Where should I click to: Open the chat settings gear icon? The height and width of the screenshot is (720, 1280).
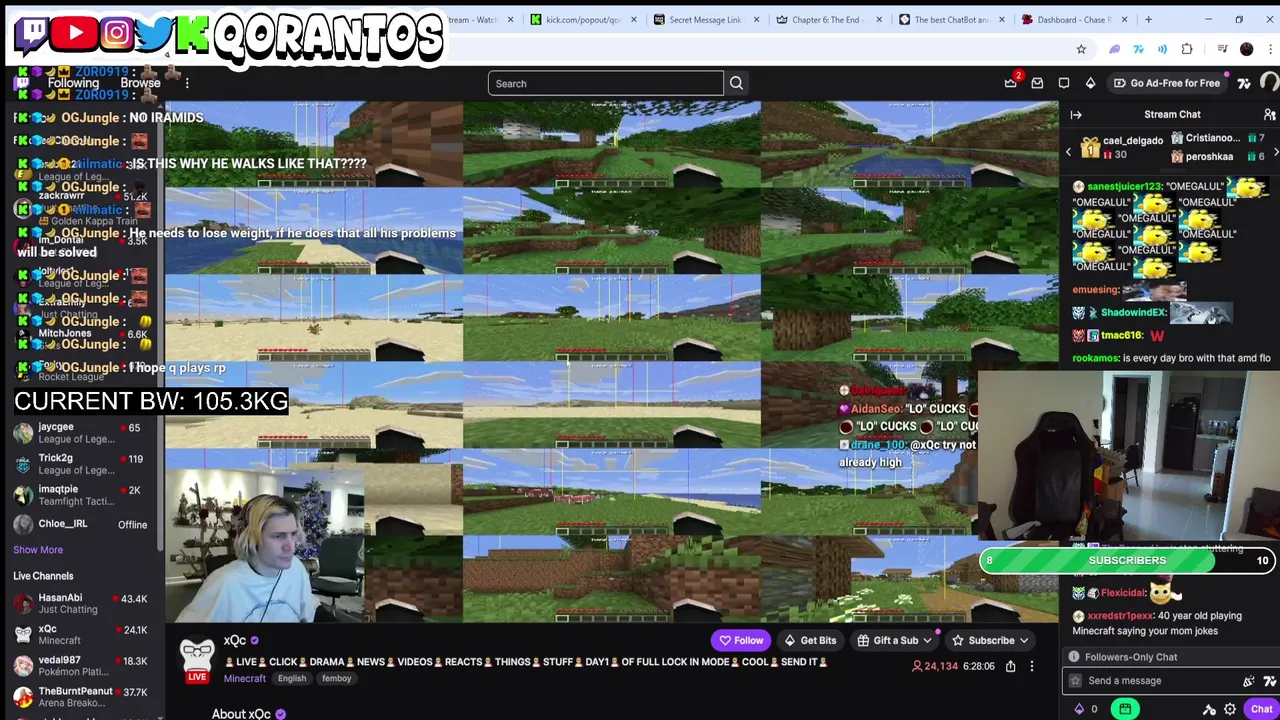[x=1230, y=709]
